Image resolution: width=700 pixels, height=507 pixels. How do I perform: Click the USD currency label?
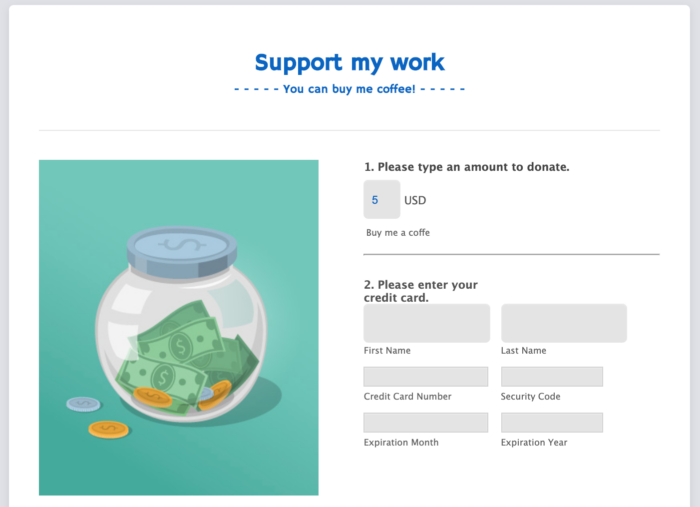[415, 200]
